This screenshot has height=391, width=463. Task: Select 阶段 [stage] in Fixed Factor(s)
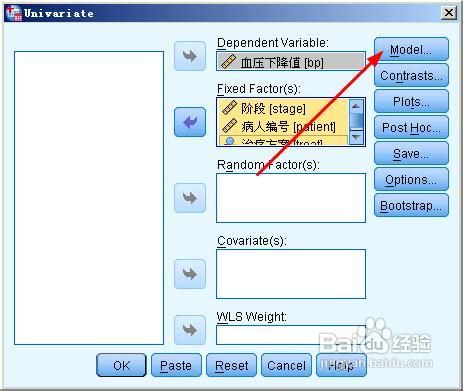[x=283, y=108]
